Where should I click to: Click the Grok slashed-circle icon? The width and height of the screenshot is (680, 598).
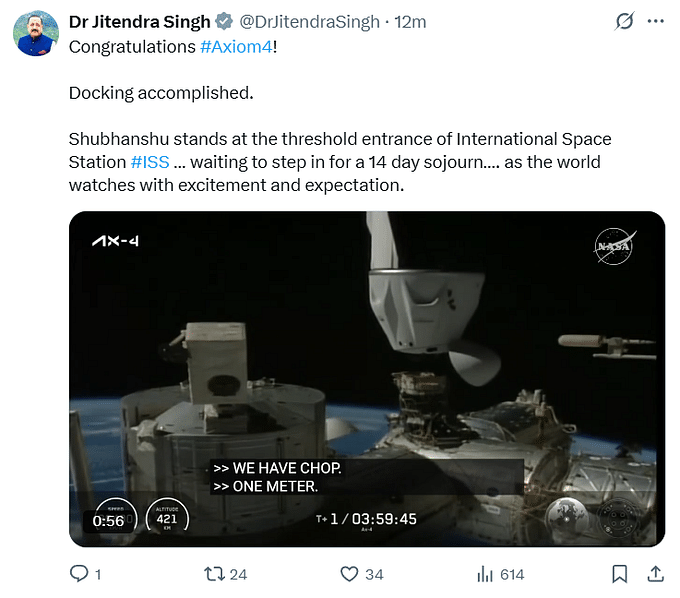624,21
